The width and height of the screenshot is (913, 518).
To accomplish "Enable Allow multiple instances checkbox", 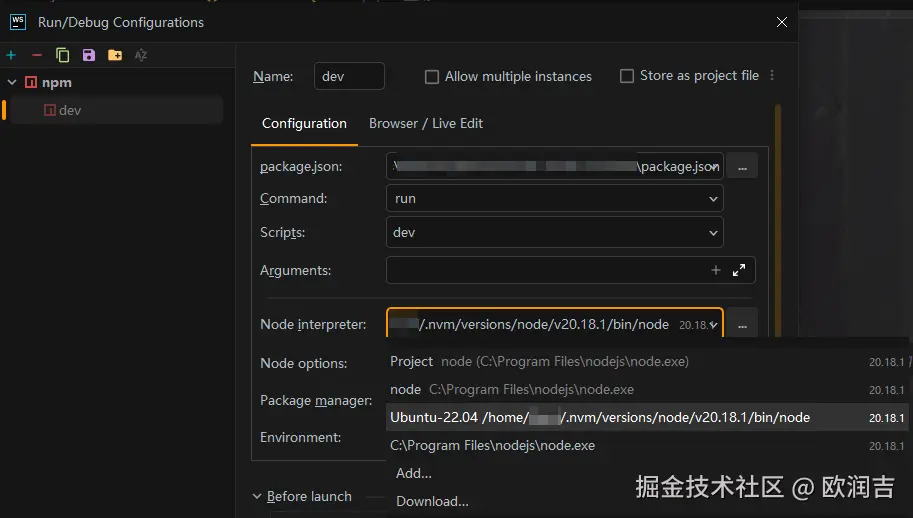I will tap(431, 77).
